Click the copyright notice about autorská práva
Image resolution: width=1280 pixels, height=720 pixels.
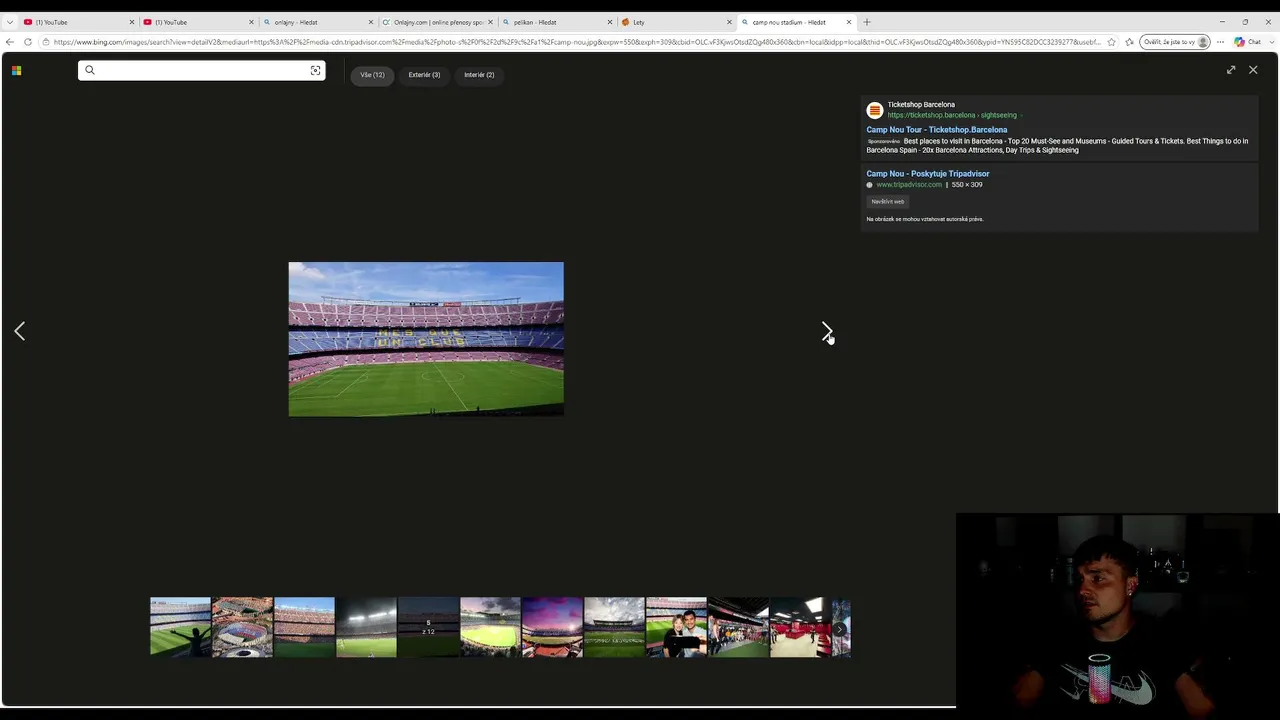(x=925, y=219)
